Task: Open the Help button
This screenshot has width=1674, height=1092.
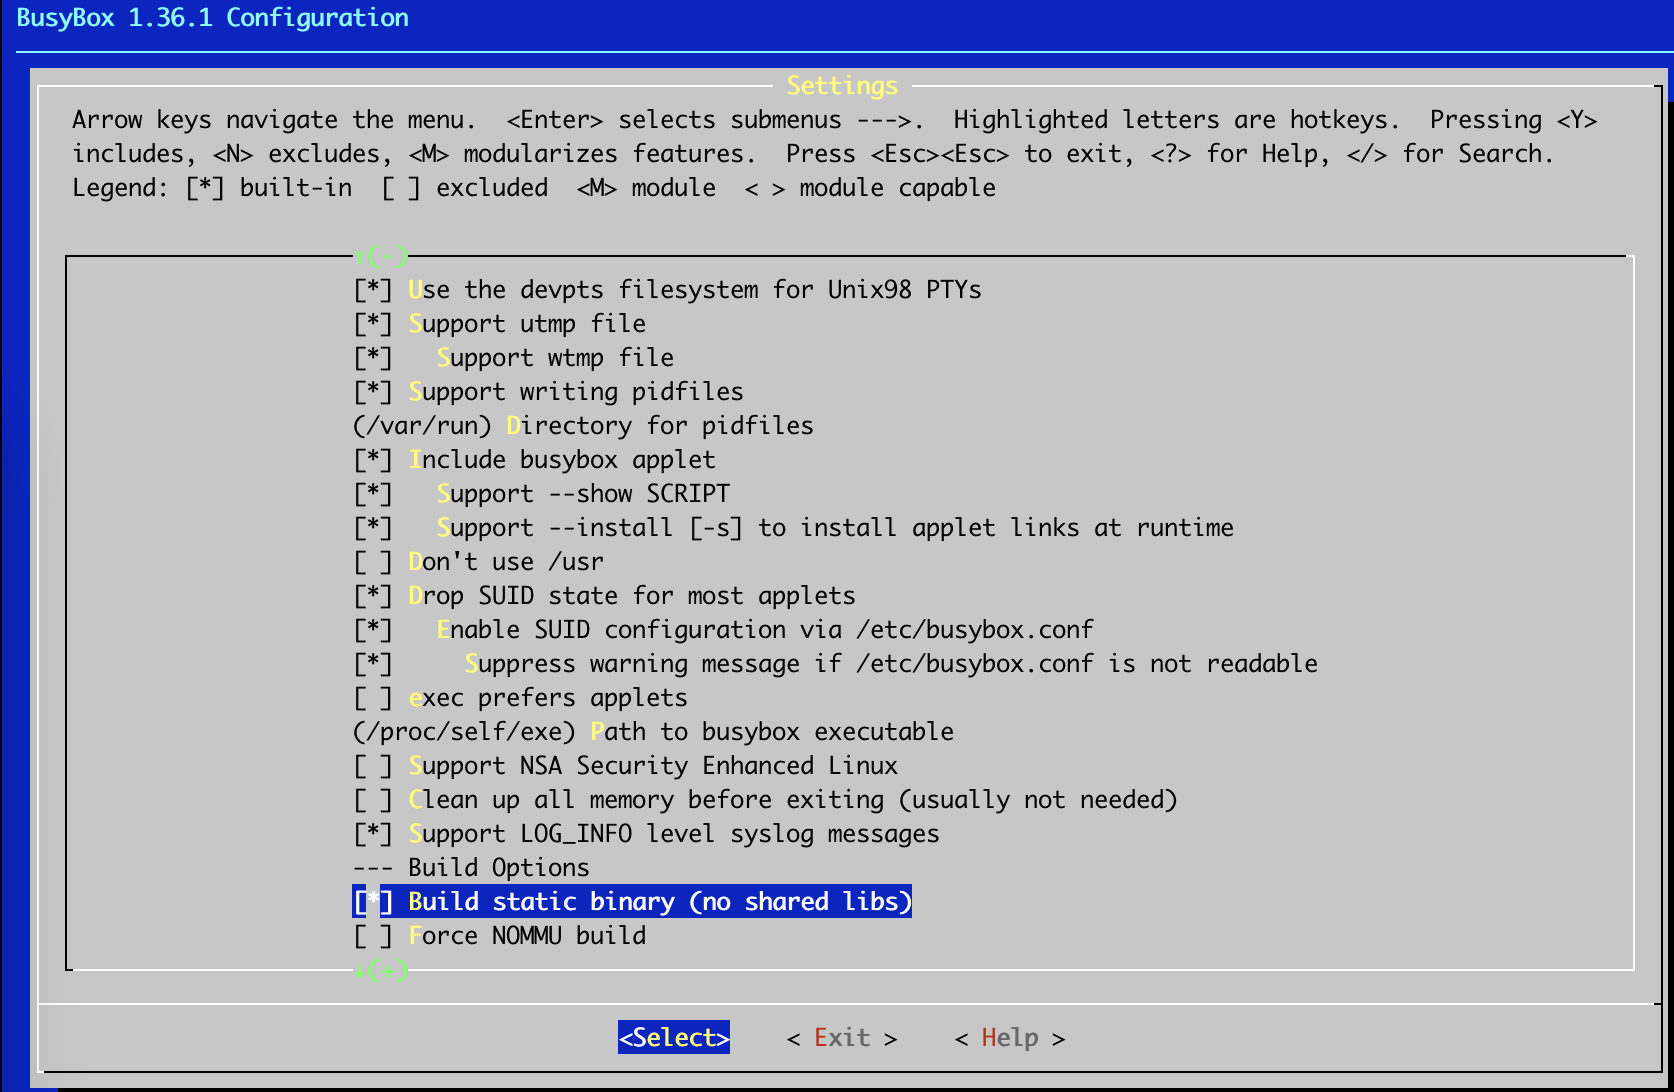Action: pyautogui.click(x=1009, y=1038)
